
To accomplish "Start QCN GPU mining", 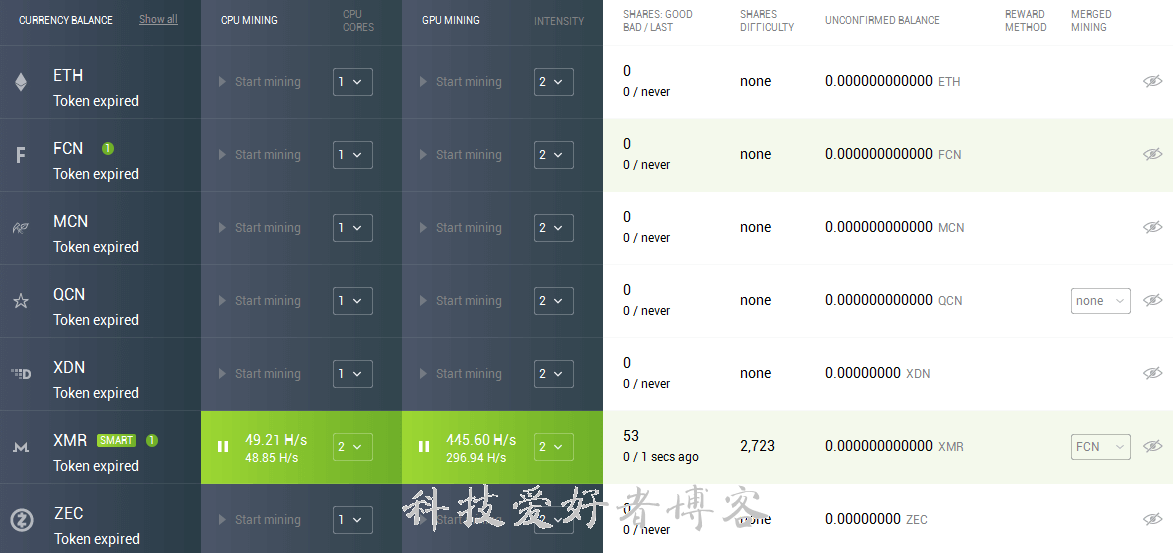I will pyautogui.click(x=461, y=301).
